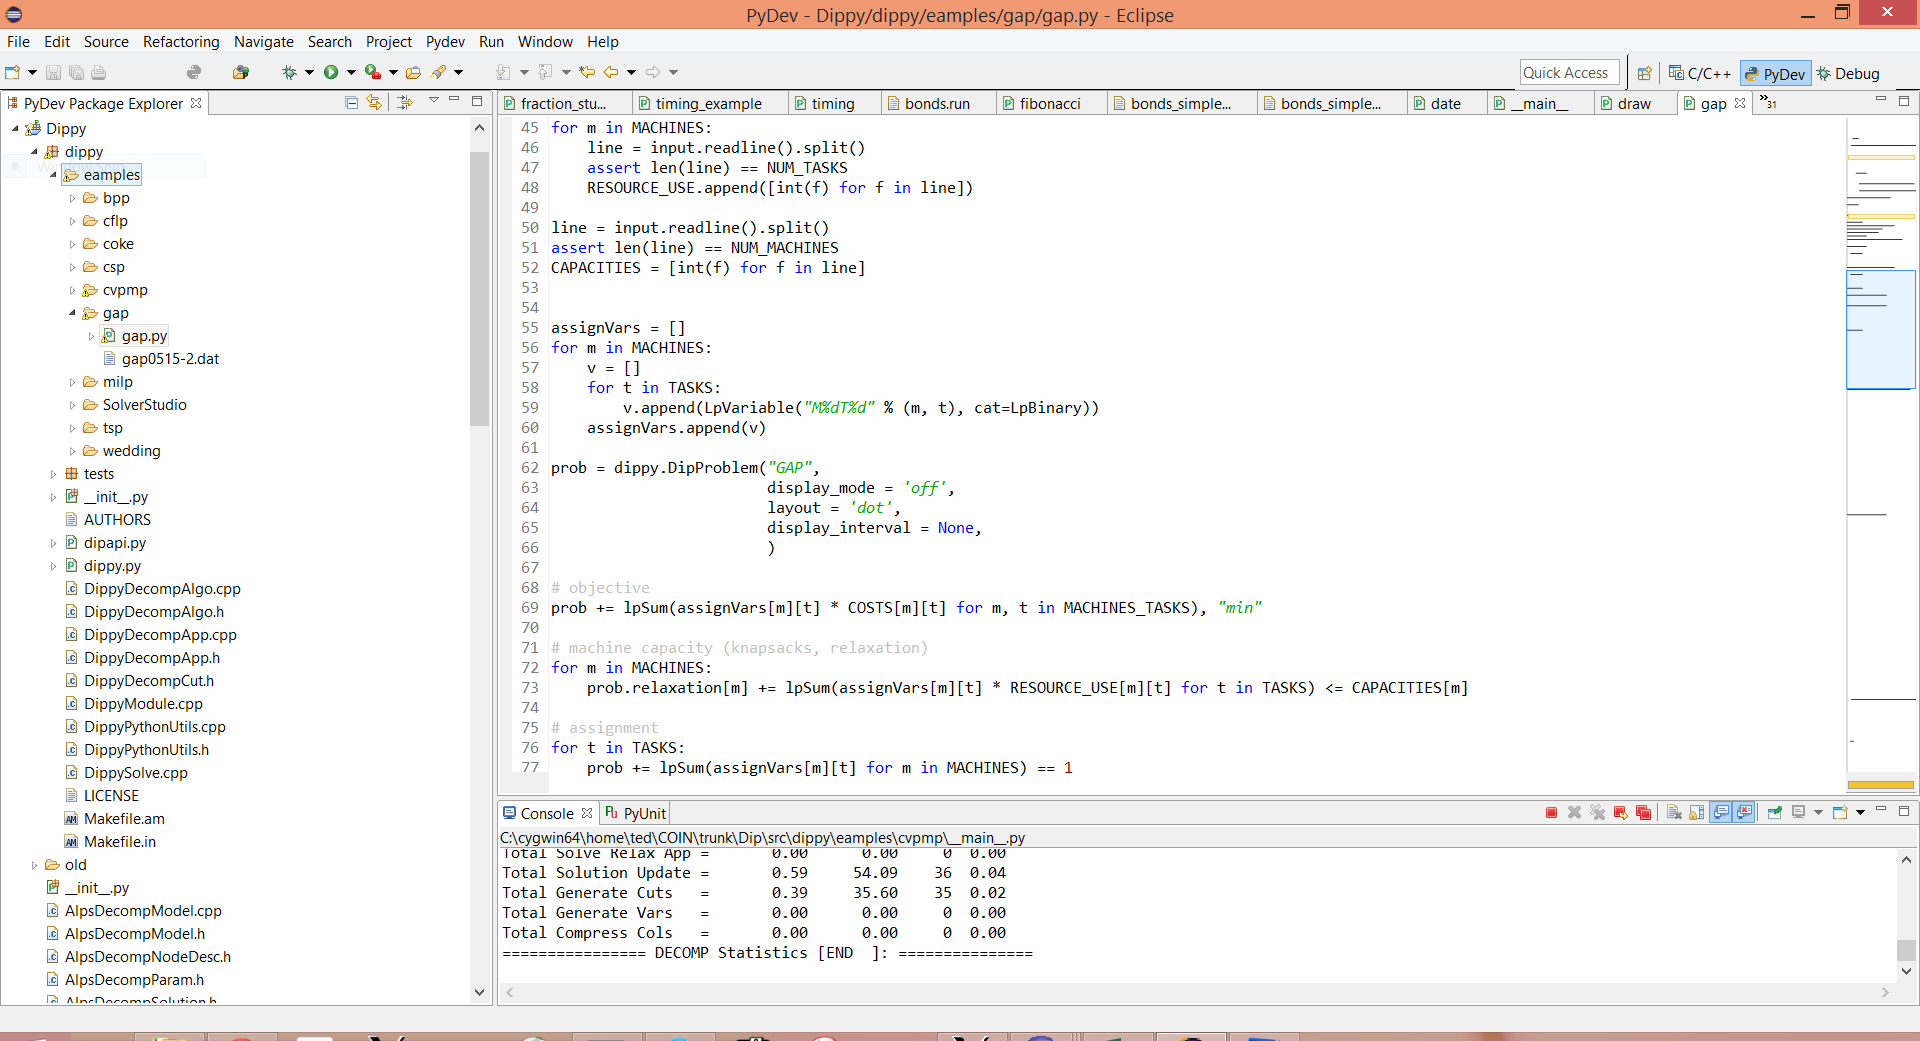Expand the bpp folder
Viewport: 1920px width, 1041px height.
click(x=72, y=198)
